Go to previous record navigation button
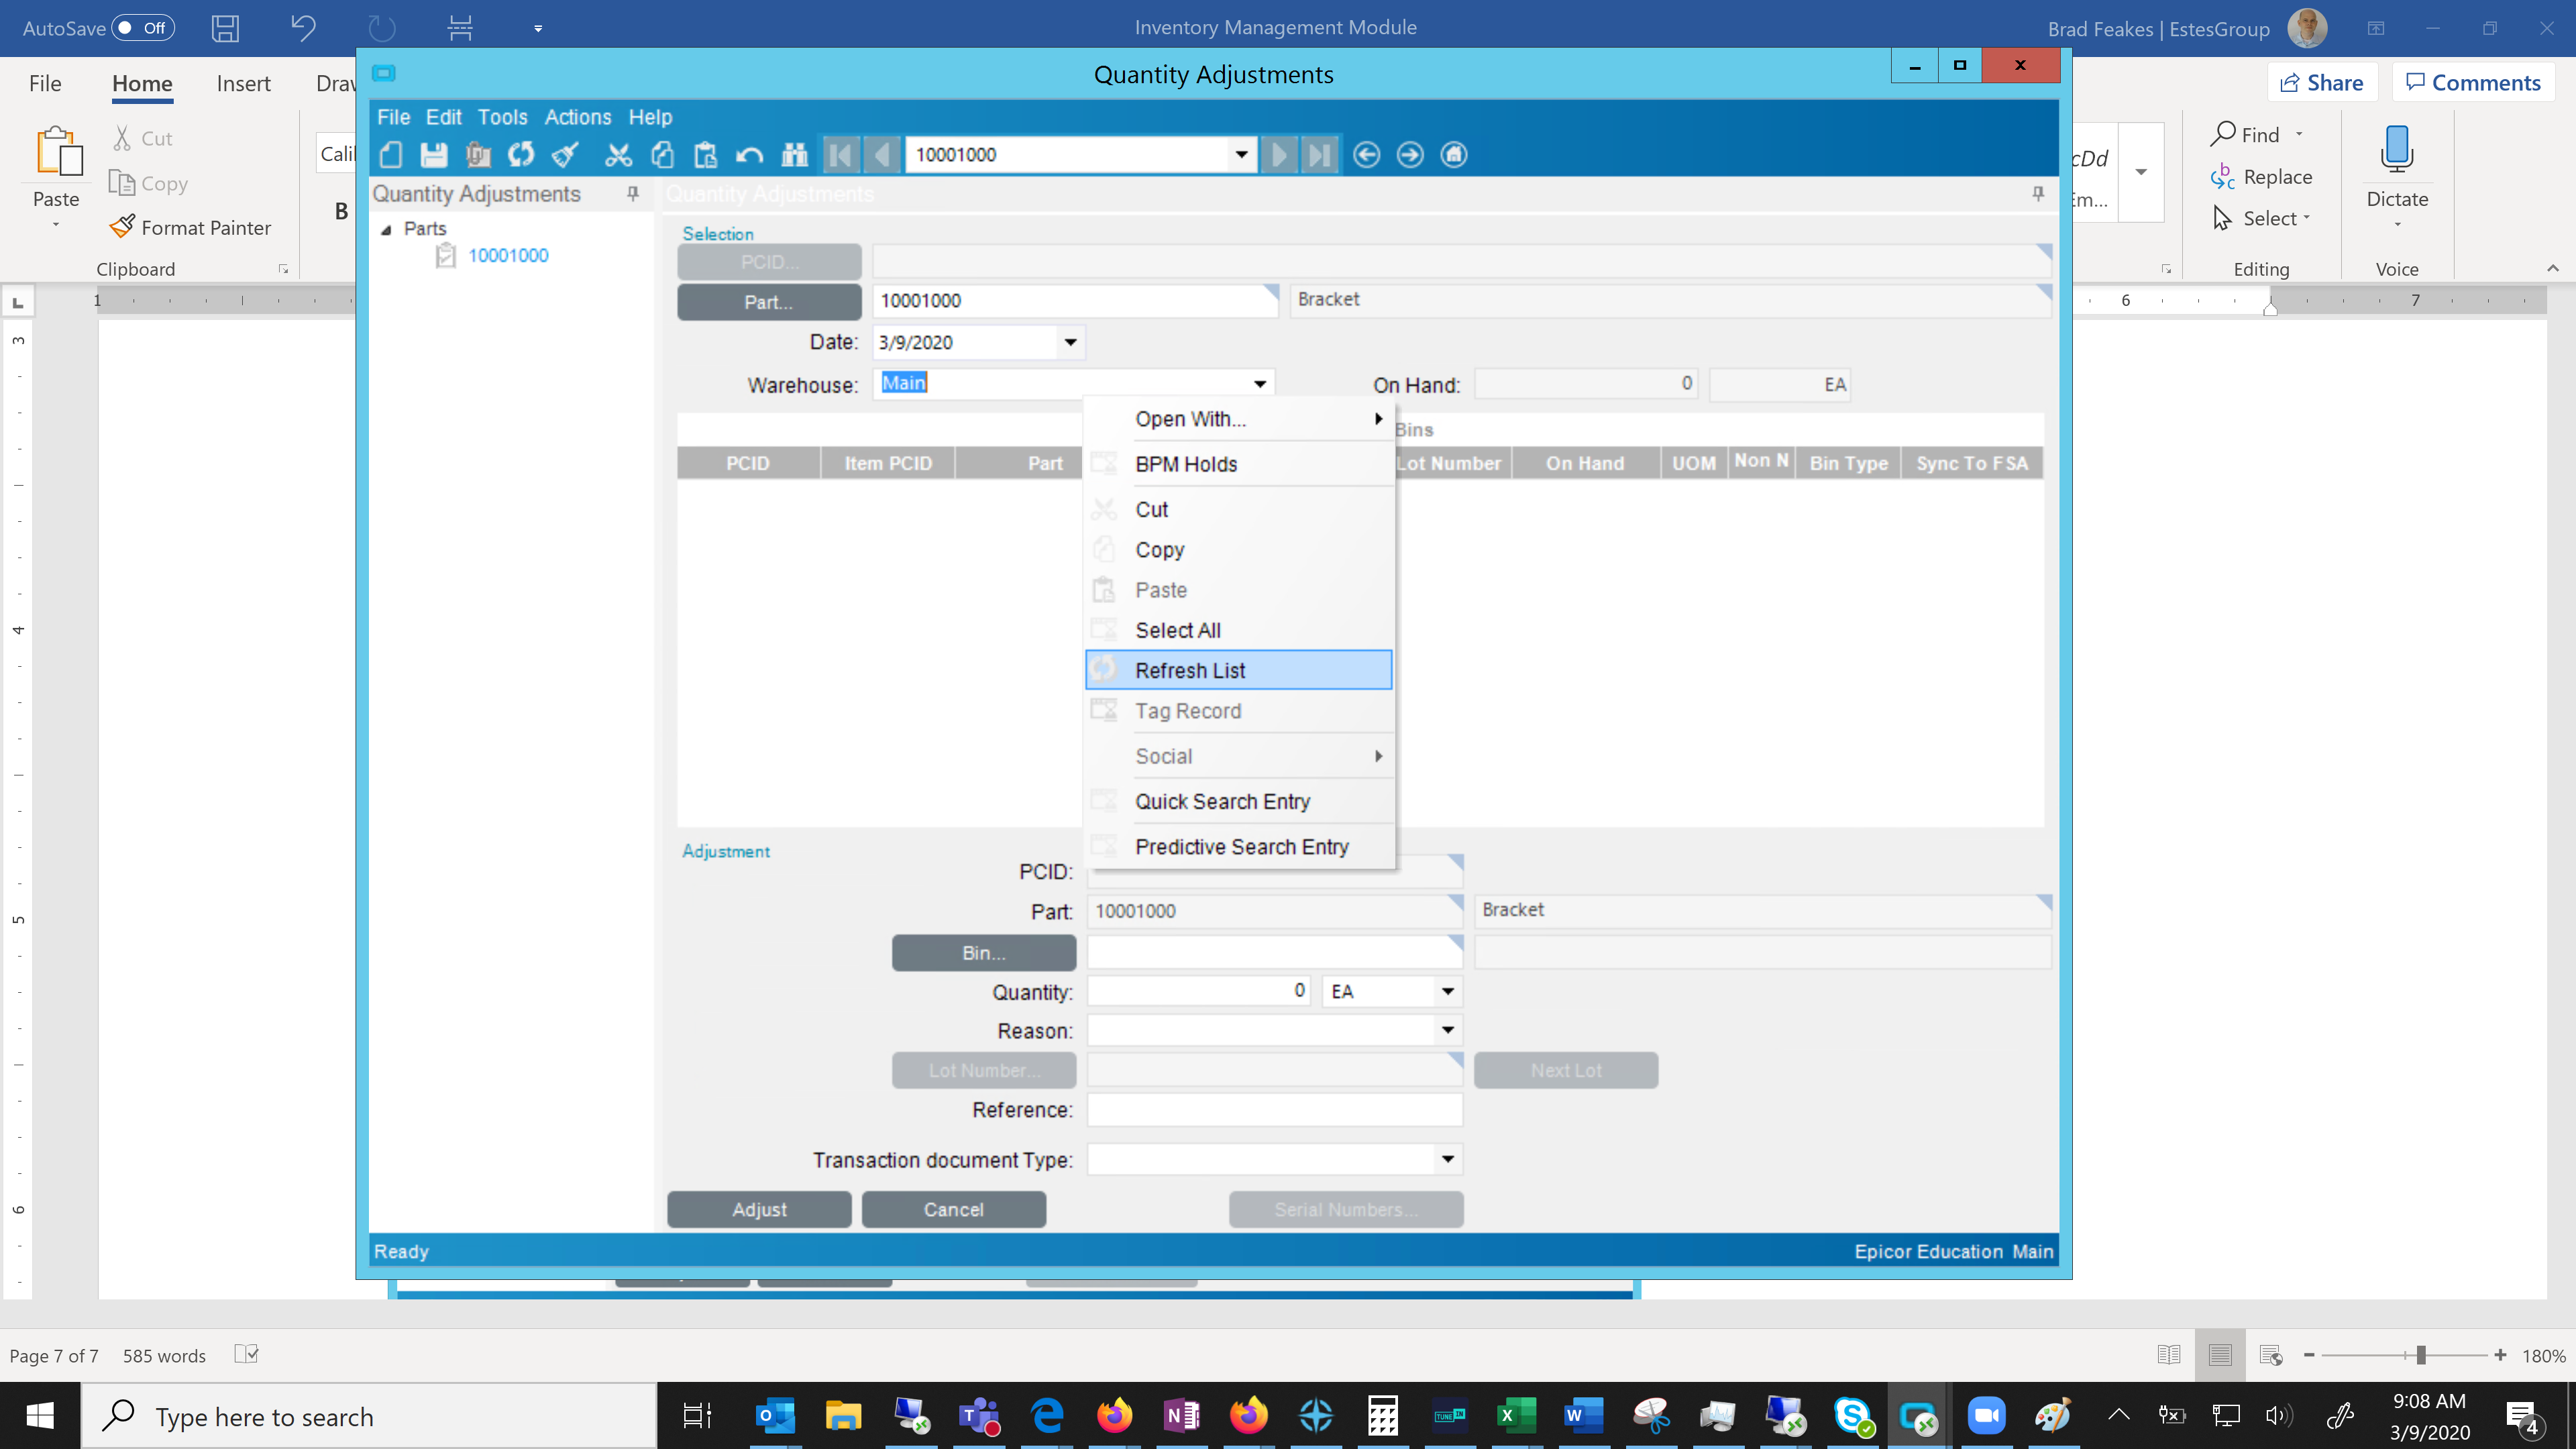 pos(881,154)
